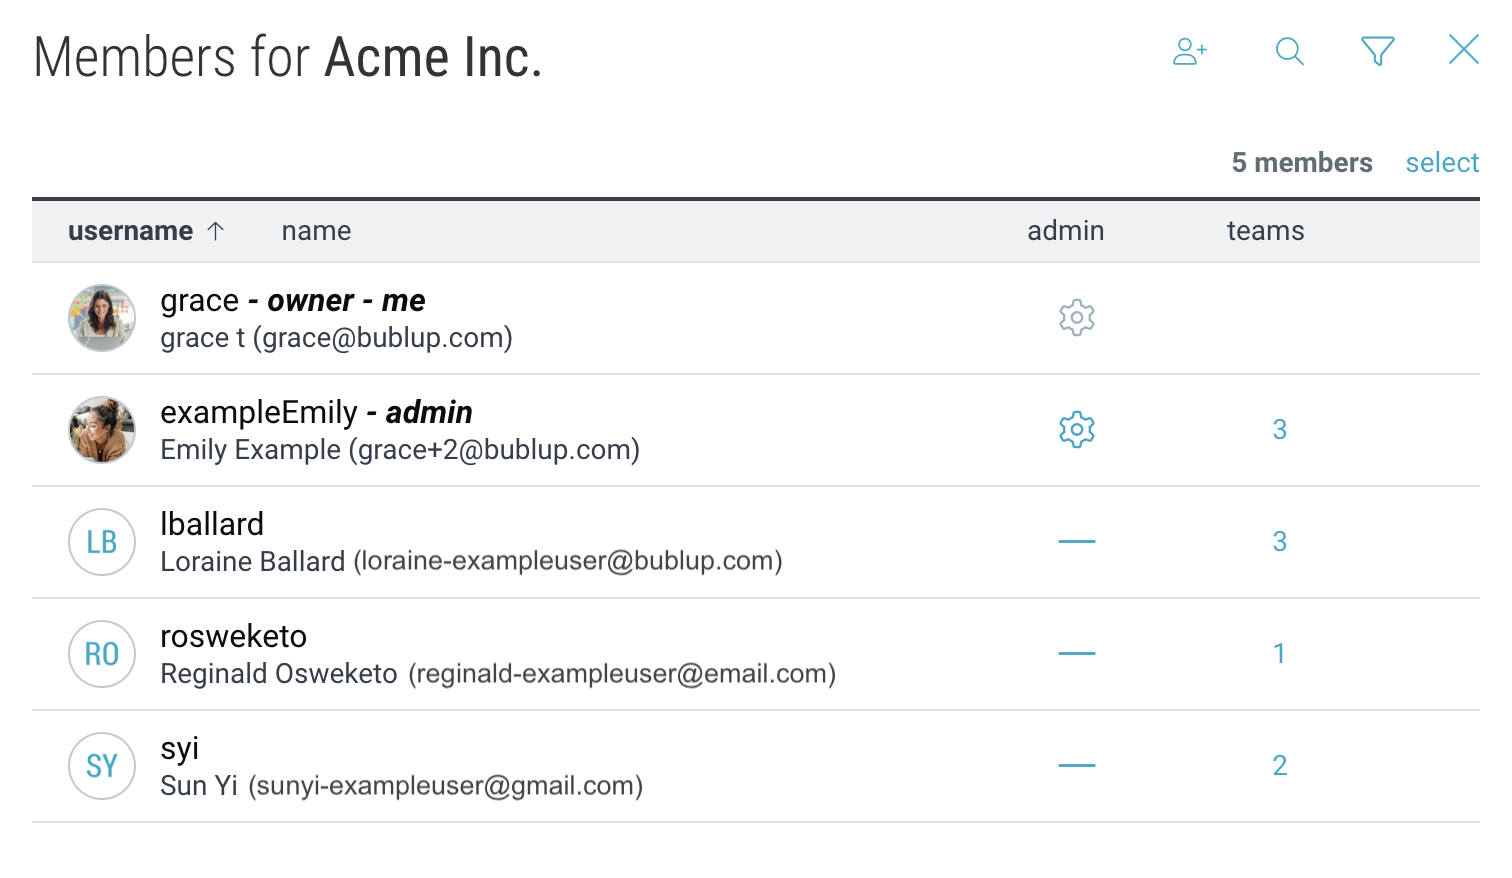This screenshot has width=1512, height=878.
Task: Close the Members panel
Action: coord(1463,49)
